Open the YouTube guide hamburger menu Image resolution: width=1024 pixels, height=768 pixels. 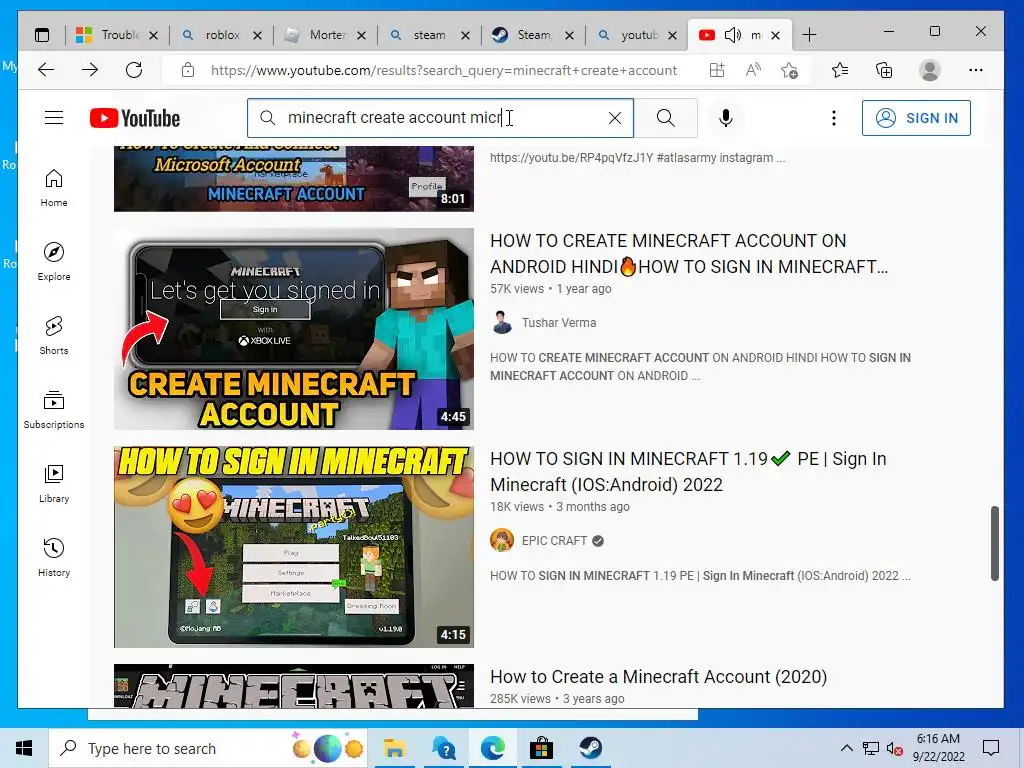[x=54, y=118]
